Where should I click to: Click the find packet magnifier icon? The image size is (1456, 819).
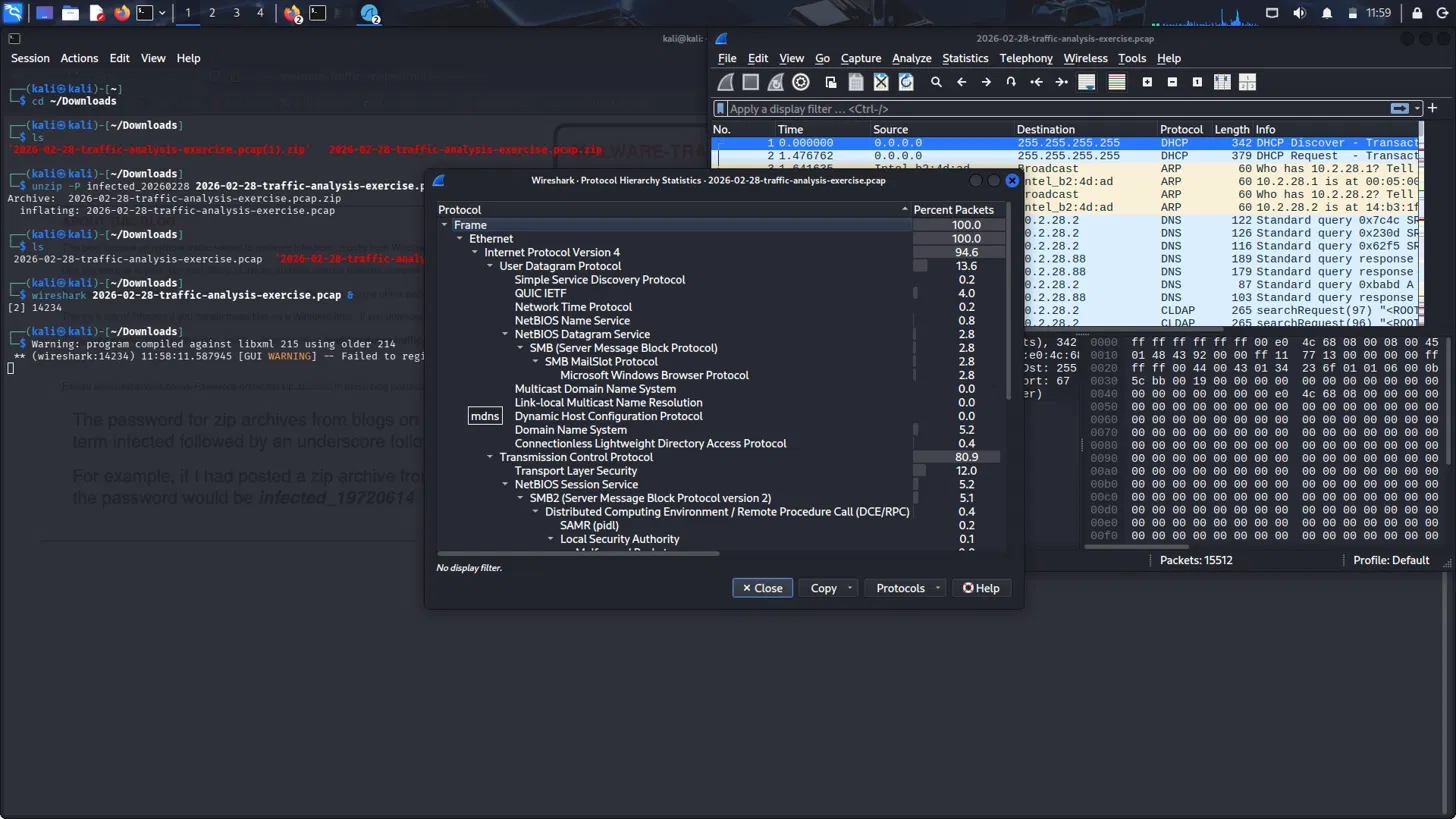point(936,82)
